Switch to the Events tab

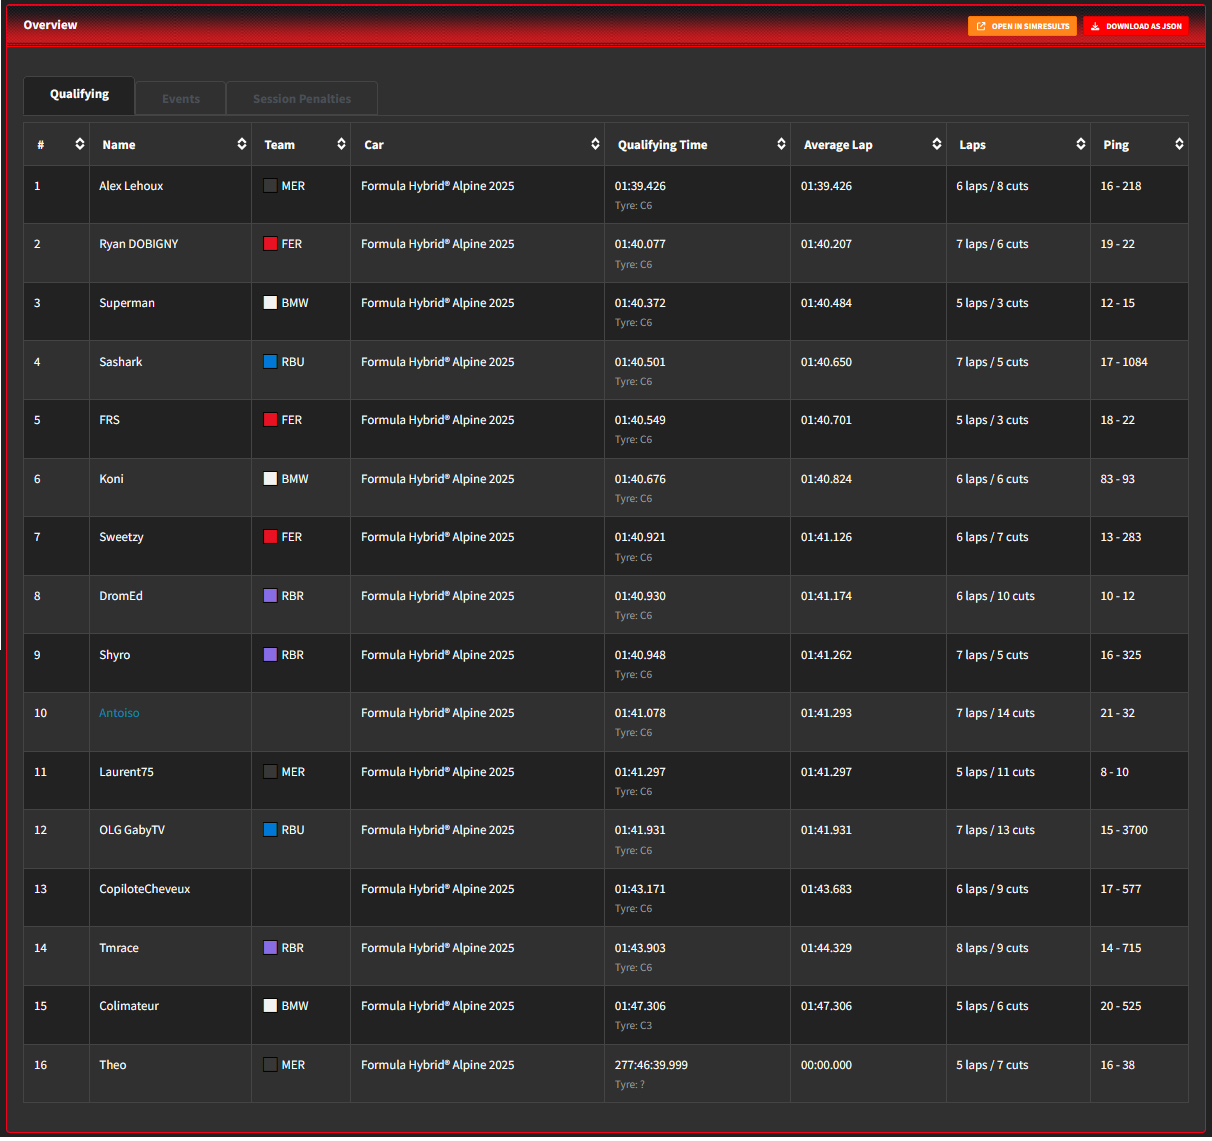coord(181,99)
